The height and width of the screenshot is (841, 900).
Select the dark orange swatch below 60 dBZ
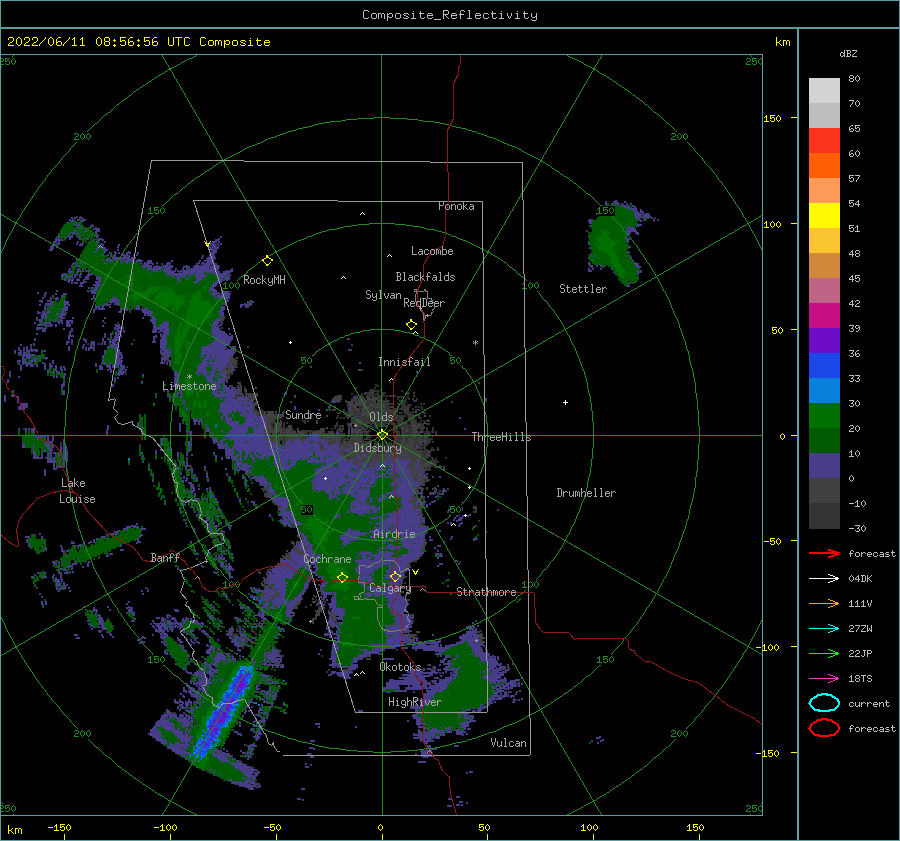coord(824,165)
